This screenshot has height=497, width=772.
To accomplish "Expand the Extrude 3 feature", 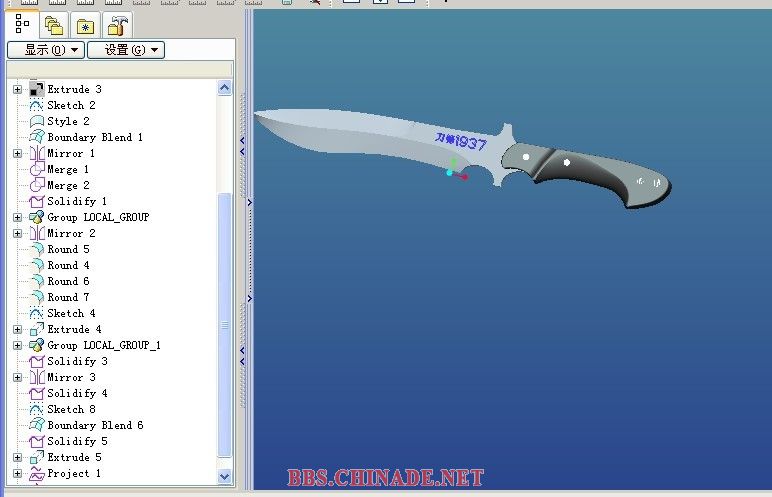I will coord(18,89).
